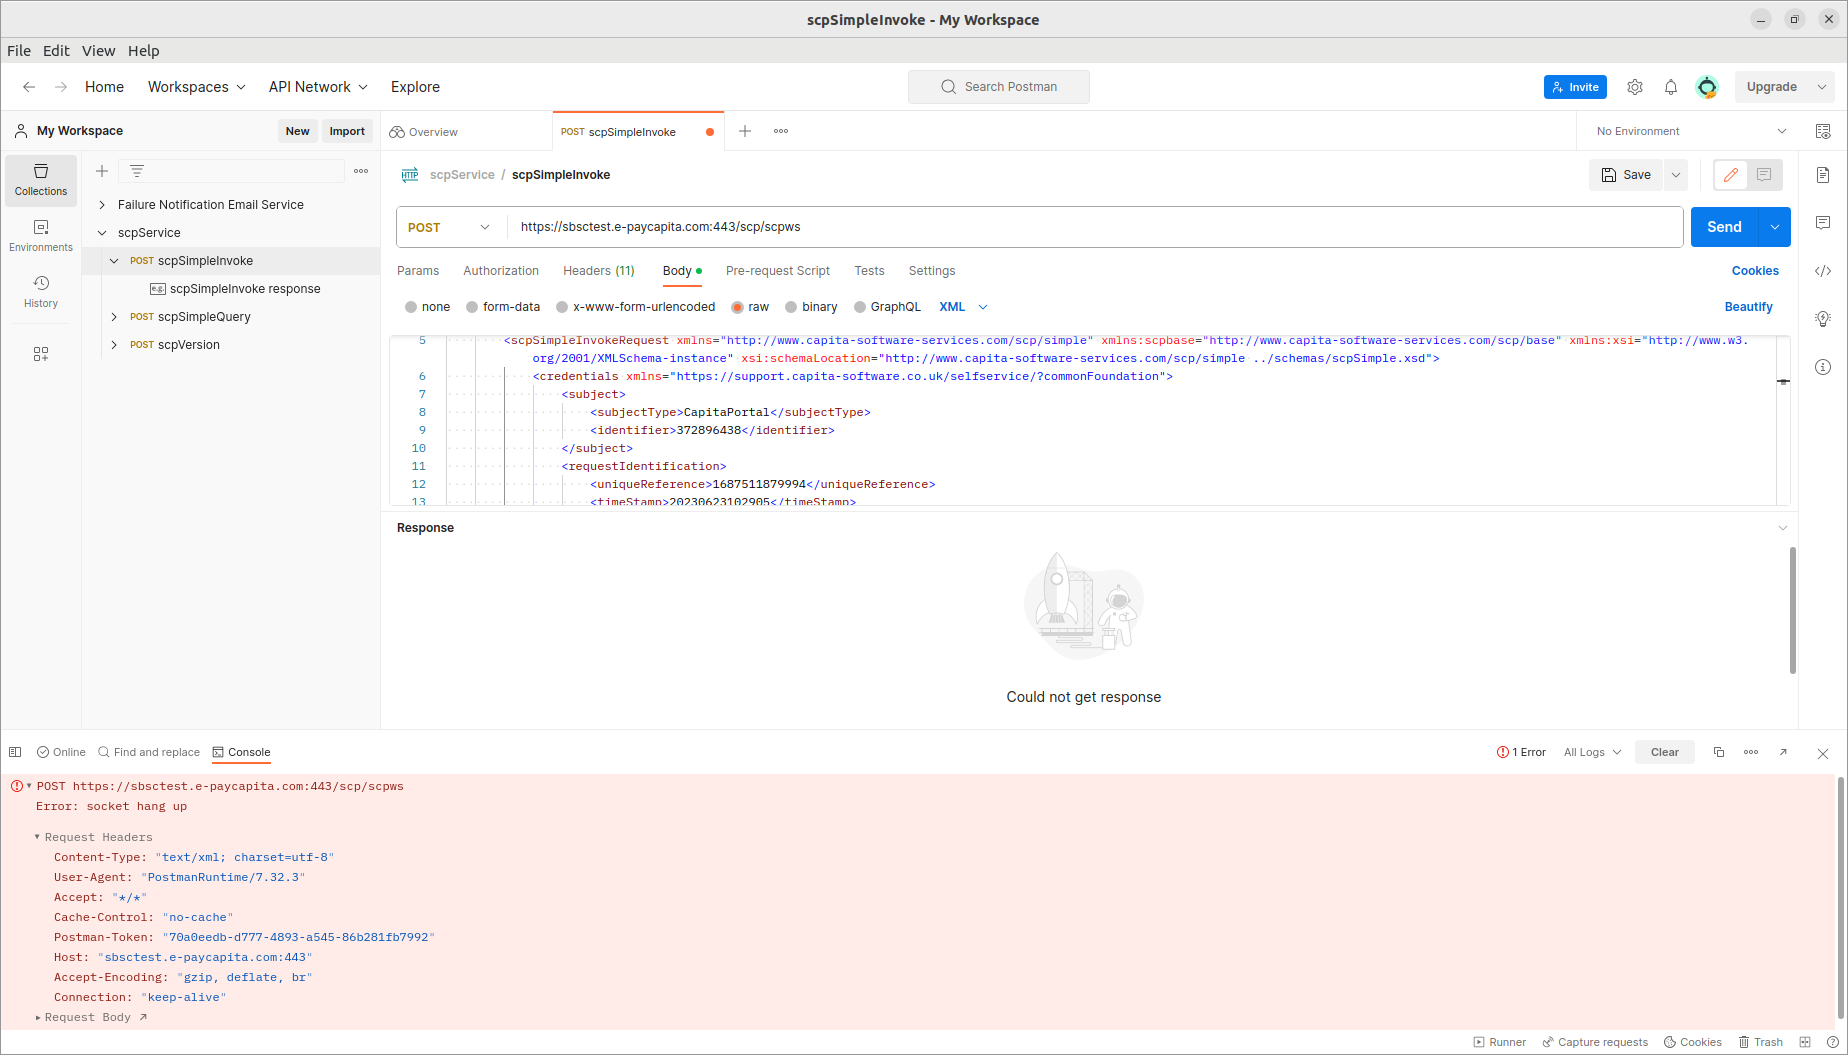Switch to the Params tab

pyautogui.click(x=418, y=271)
